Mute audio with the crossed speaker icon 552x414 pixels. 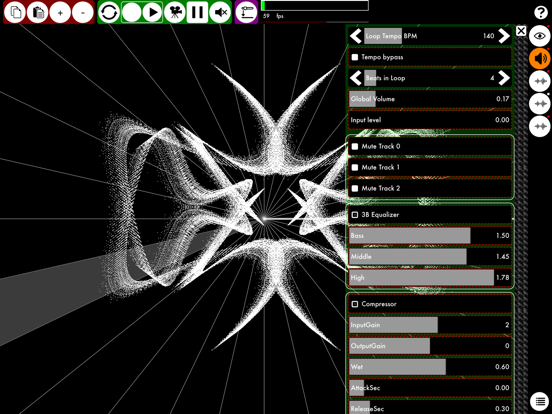(220, 12)
